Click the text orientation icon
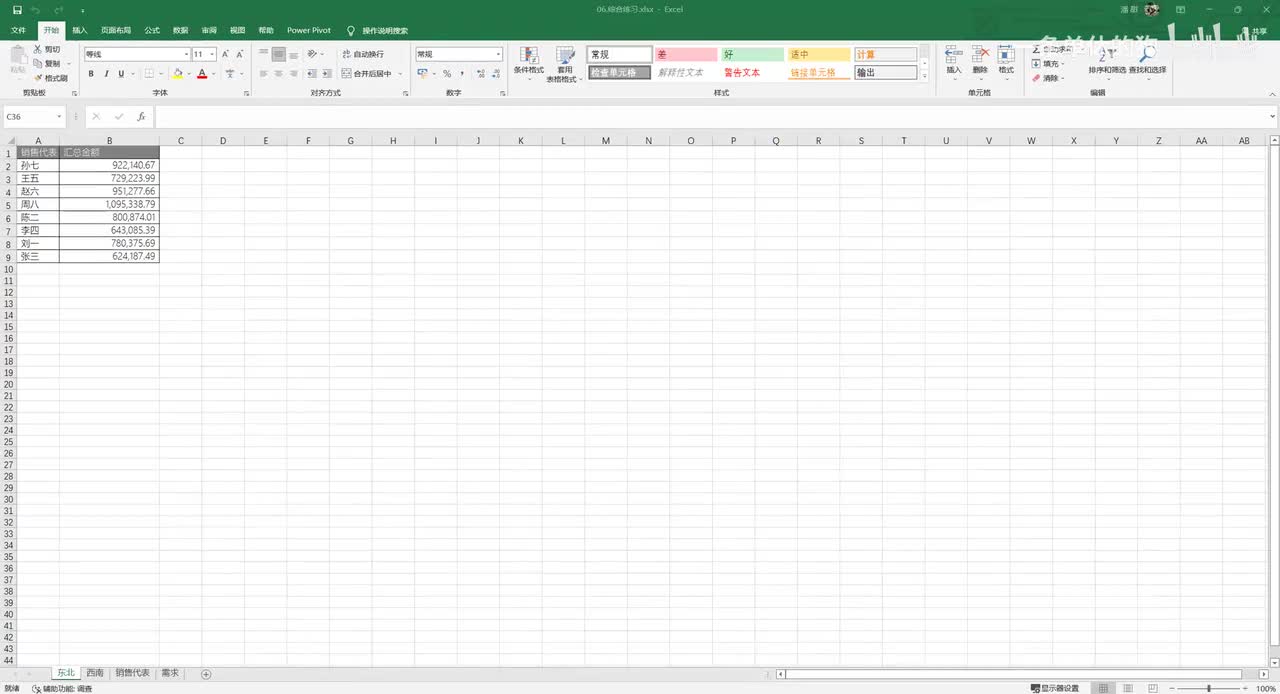 [313, 54]
